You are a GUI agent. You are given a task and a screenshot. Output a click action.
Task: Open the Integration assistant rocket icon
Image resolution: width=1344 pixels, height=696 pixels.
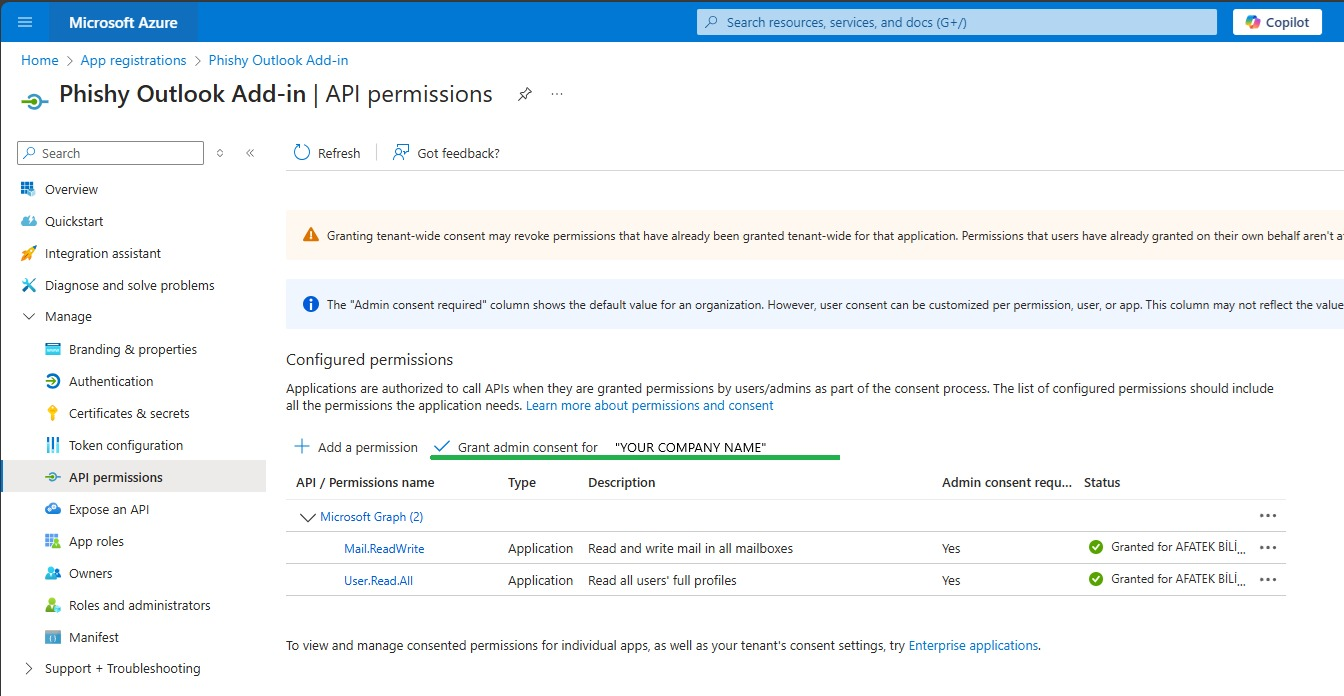tap(28, 253)
